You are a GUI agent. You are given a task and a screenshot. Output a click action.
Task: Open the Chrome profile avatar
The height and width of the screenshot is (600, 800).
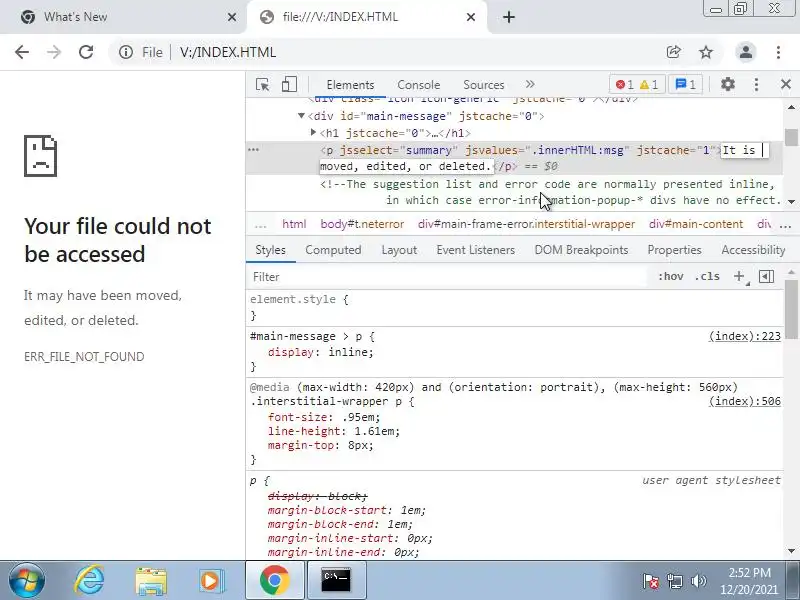[745, 52]
